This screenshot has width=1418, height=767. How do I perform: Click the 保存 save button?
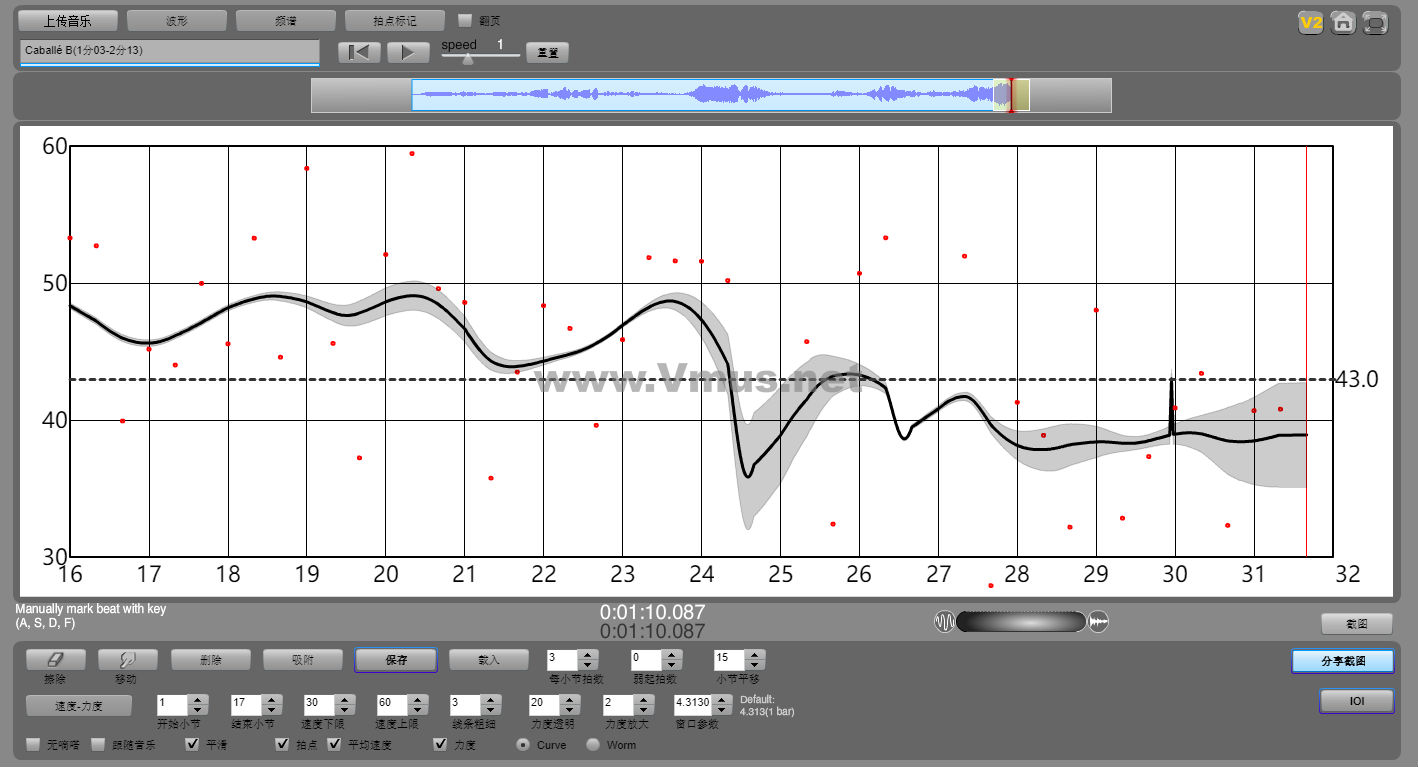[395, 660]
